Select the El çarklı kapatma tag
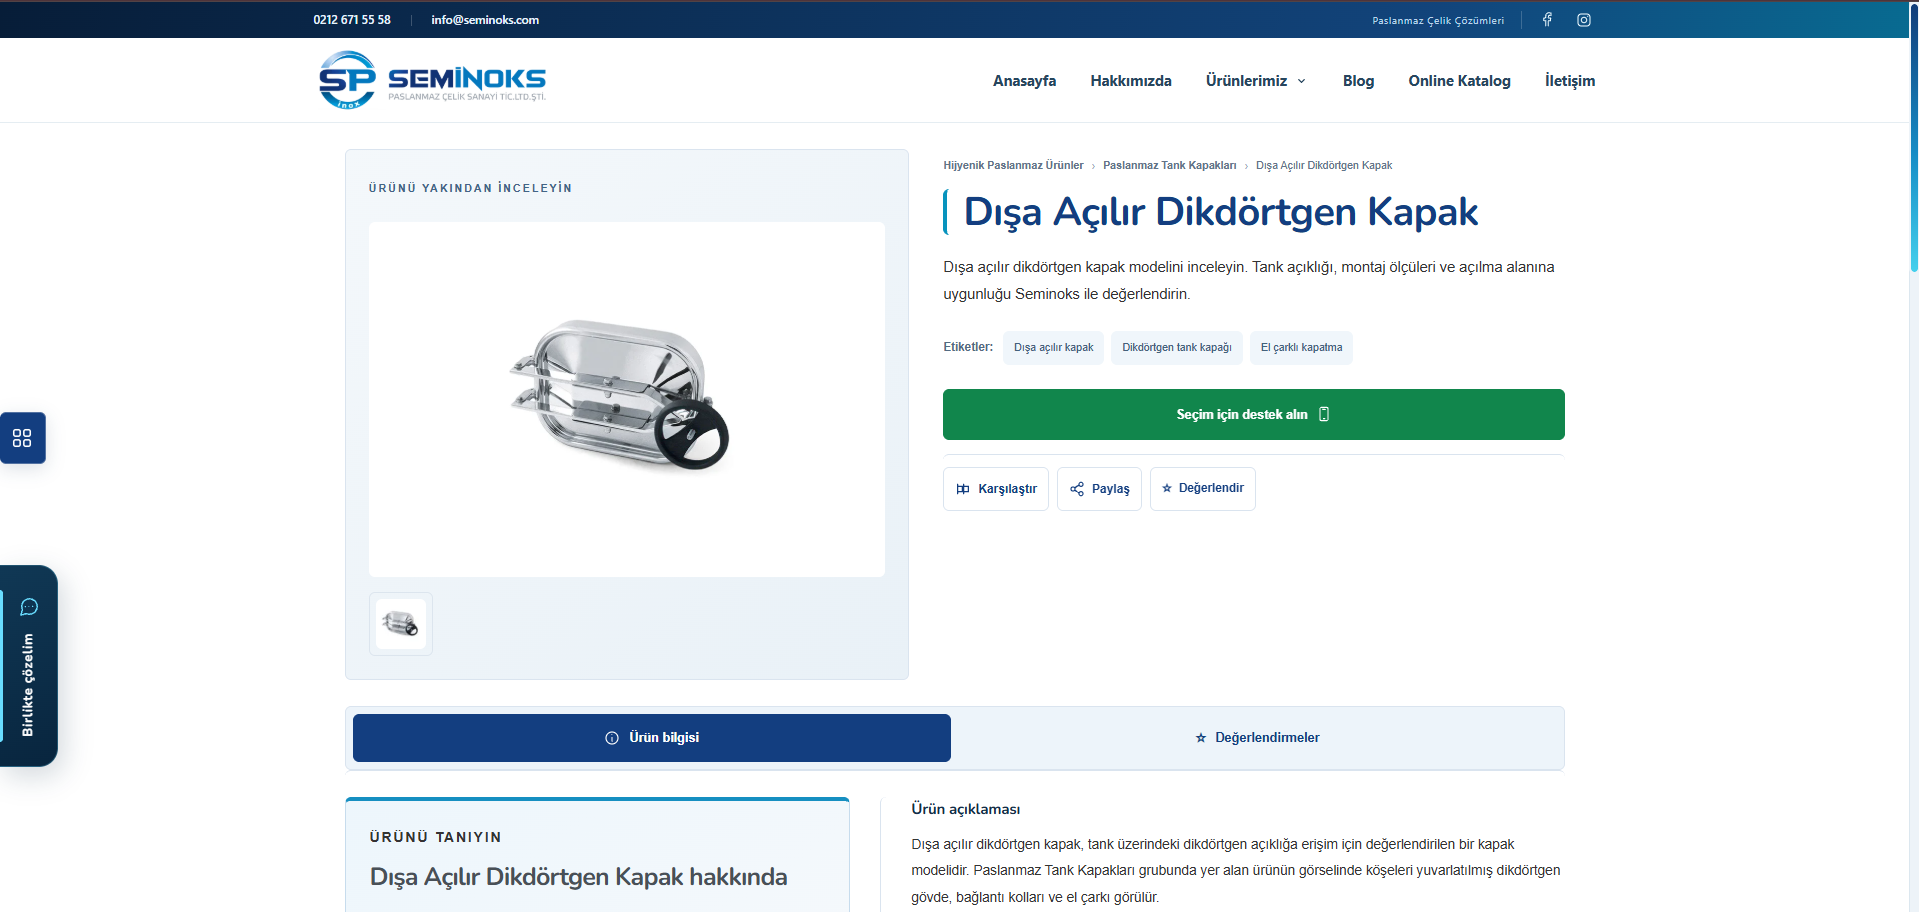Screen dimensions: 1919x912 click(x=1301, y=348)
